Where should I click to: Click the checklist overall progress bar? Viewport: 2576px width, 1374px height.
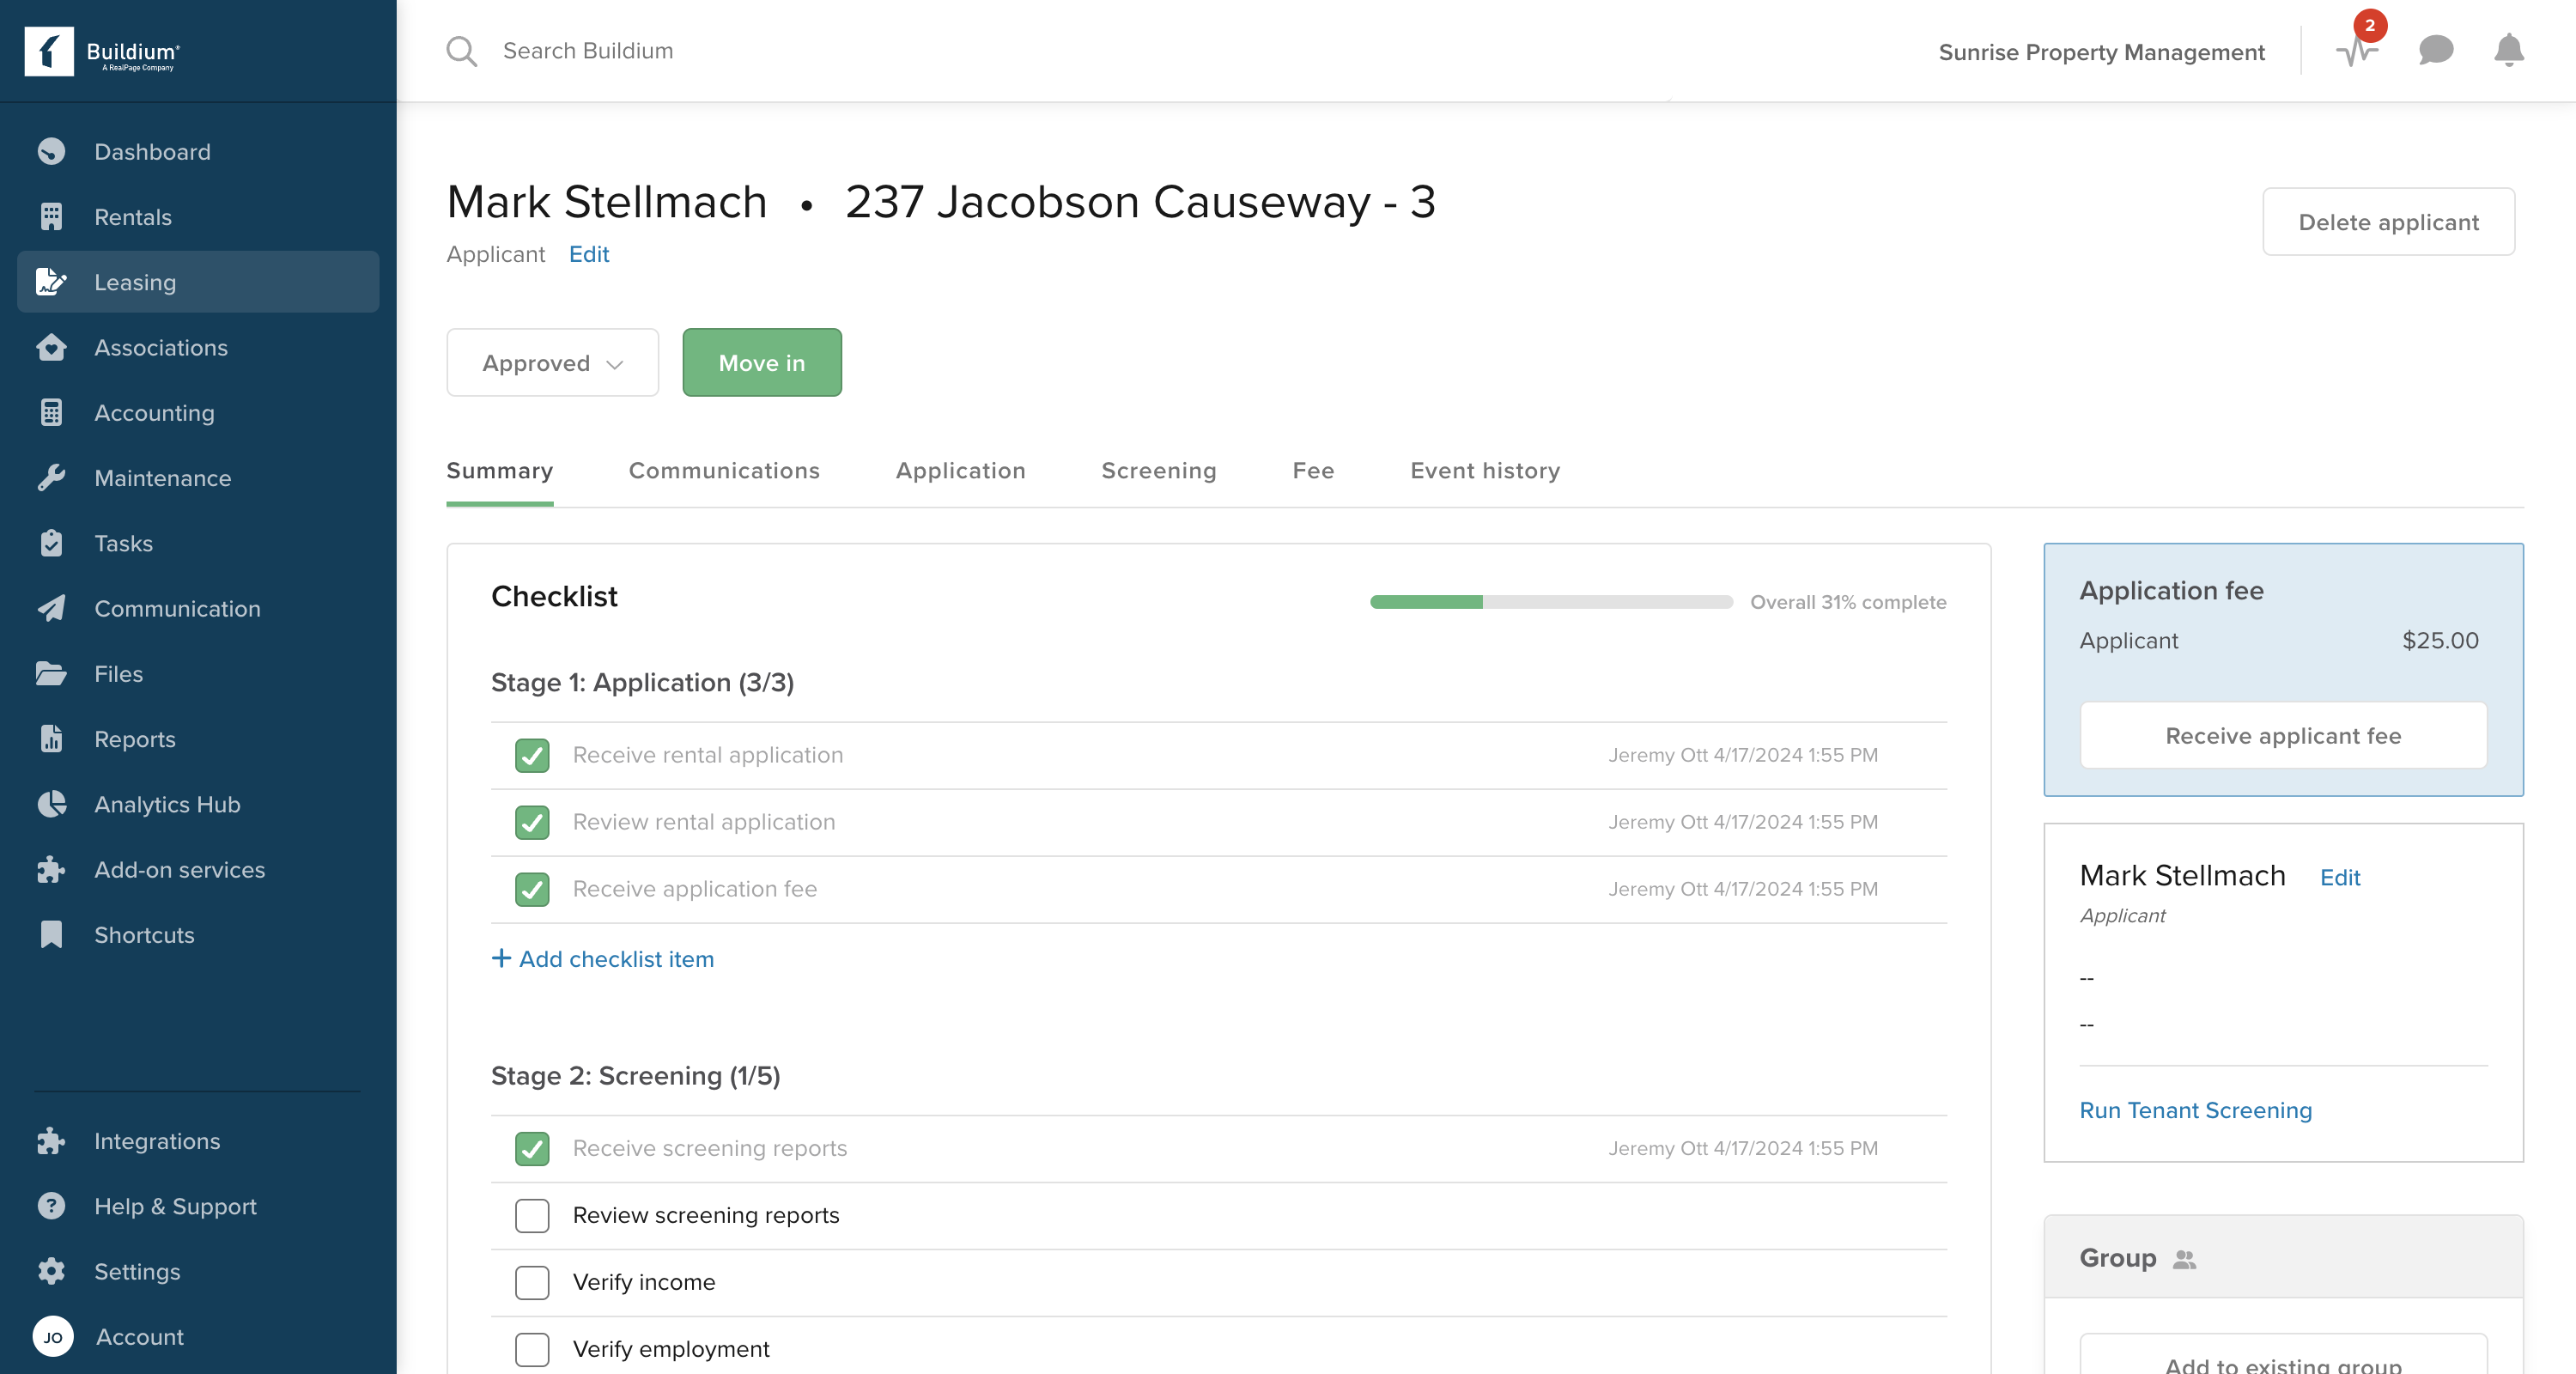pos(1551,601)
